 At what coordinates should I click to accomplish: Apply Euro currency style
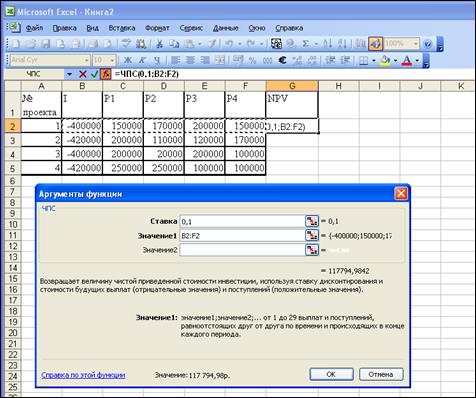pyautogui.click(x=283, y=60)
